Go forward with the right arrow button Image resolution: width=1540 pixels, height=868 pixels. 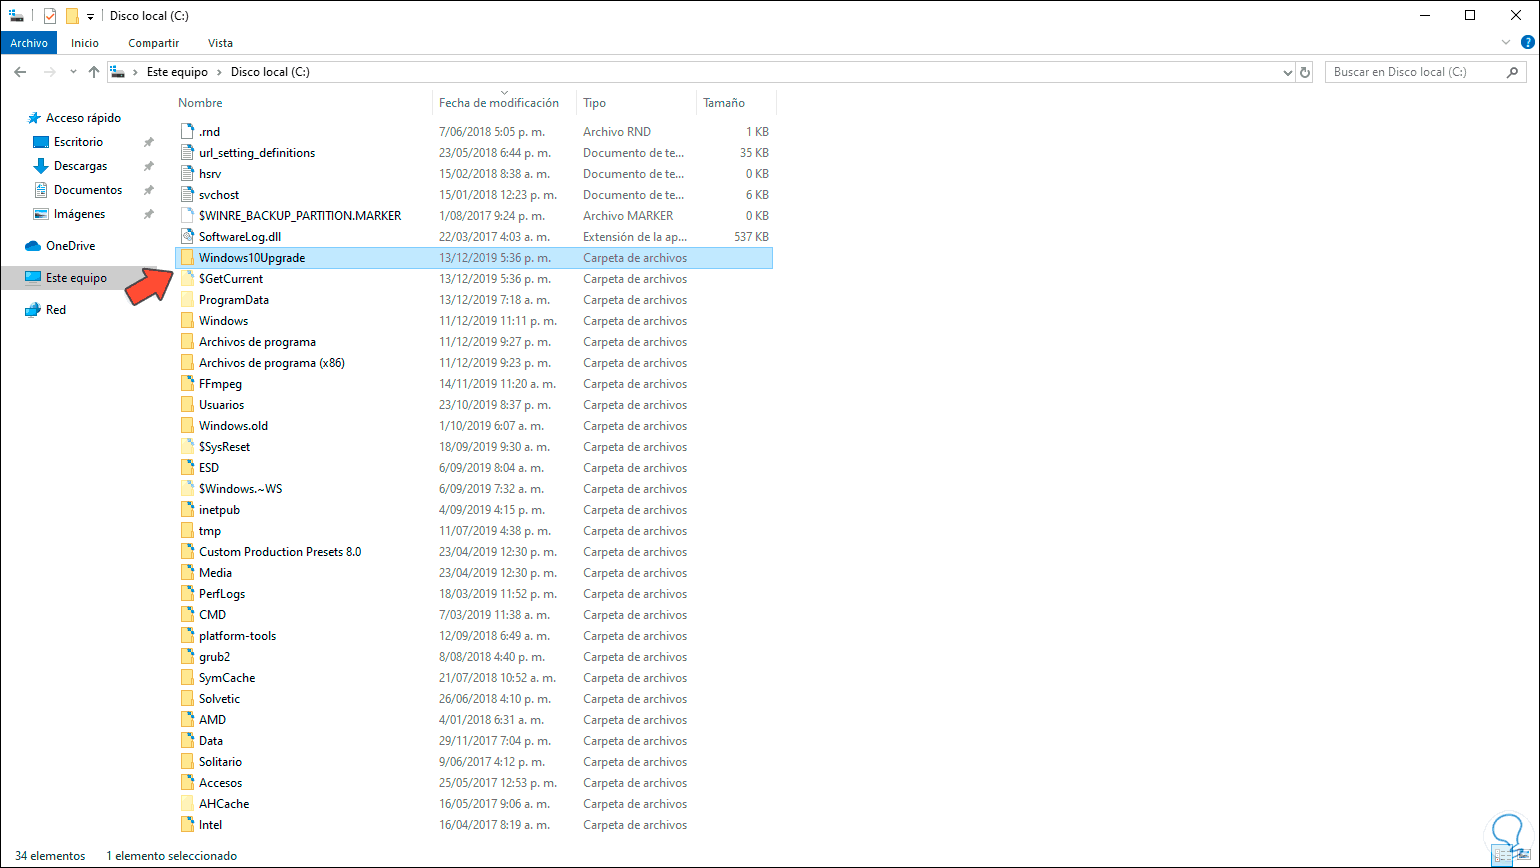click(49, 72)
